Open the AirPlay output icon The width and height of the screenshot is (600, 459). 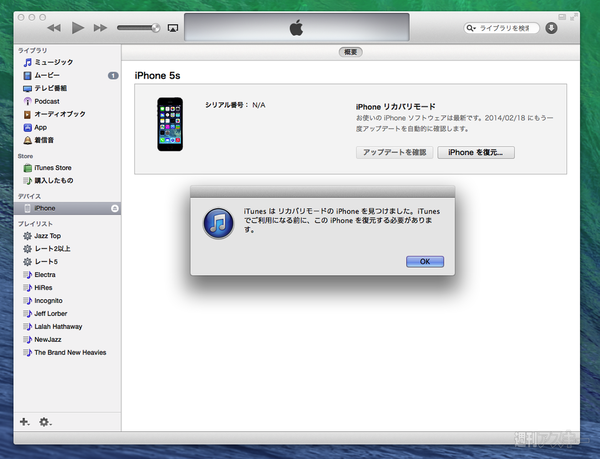(173, 28)
